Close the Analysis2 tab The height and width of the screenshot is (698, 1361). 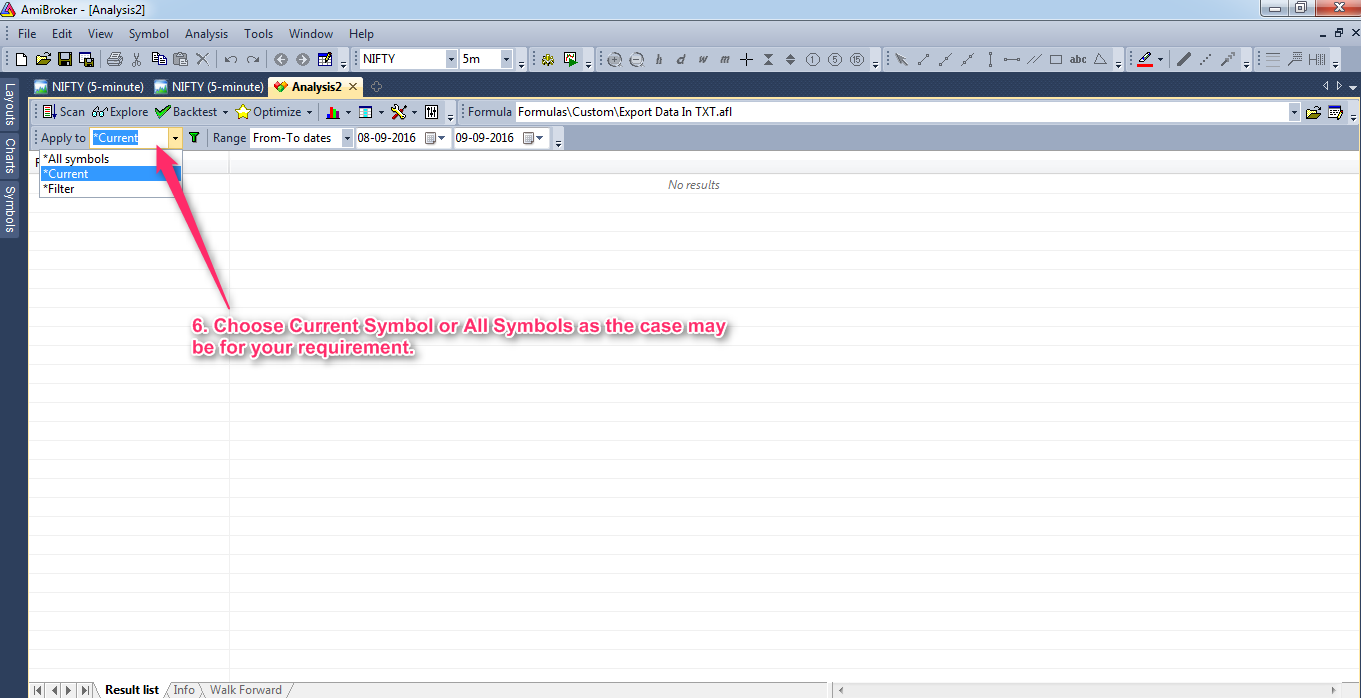(352, 87)
